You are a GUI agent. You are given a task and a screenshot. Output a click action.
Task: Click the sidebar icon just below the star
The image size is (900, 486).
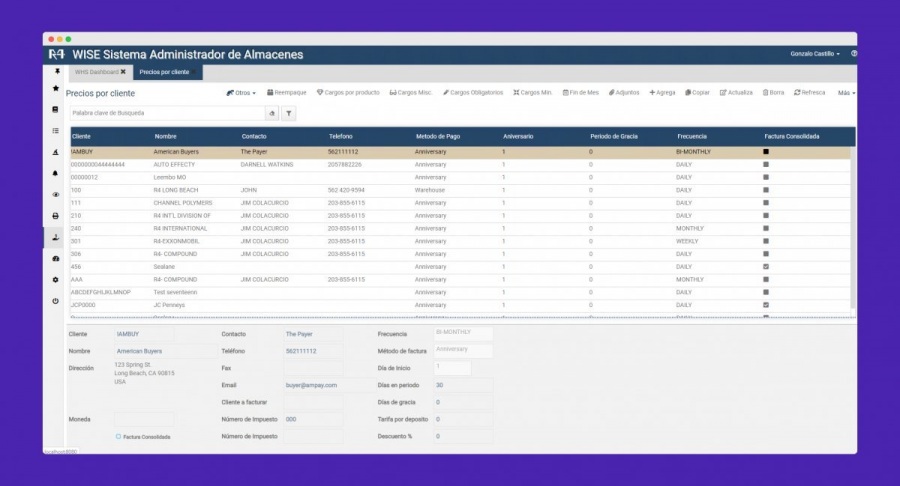click(x=56, y=110)
